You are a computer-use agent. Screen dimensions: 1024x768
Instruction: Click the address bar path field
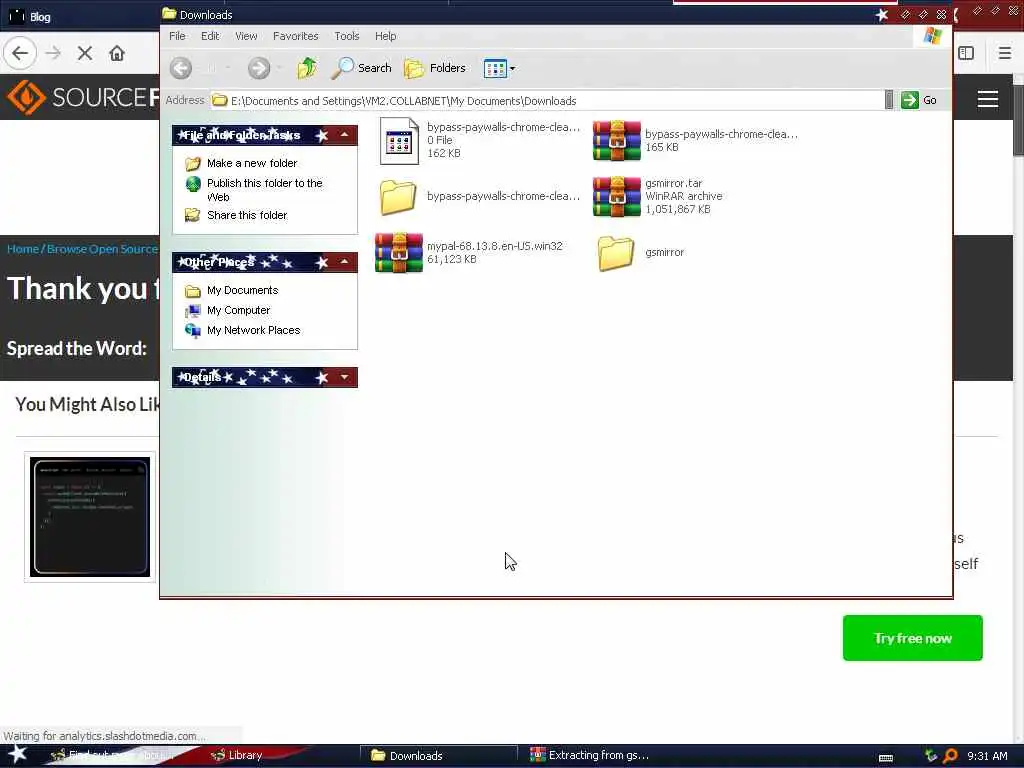point(546,101)
